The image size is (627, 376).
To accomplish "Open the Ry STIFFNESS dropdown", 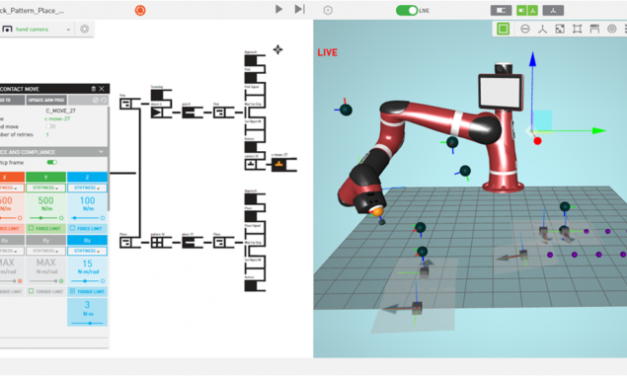I will 46,251.
